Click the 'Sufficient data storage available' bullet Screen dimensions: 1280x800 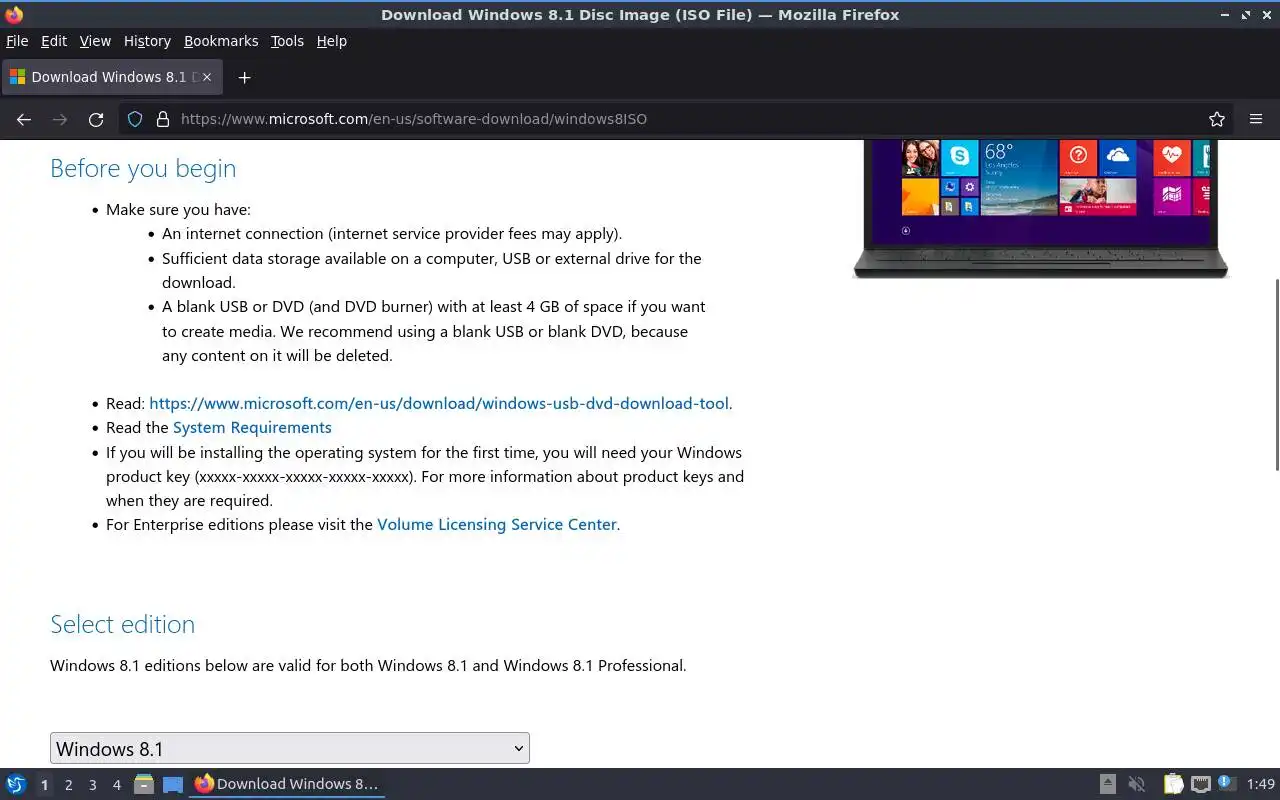coord(432,270)
